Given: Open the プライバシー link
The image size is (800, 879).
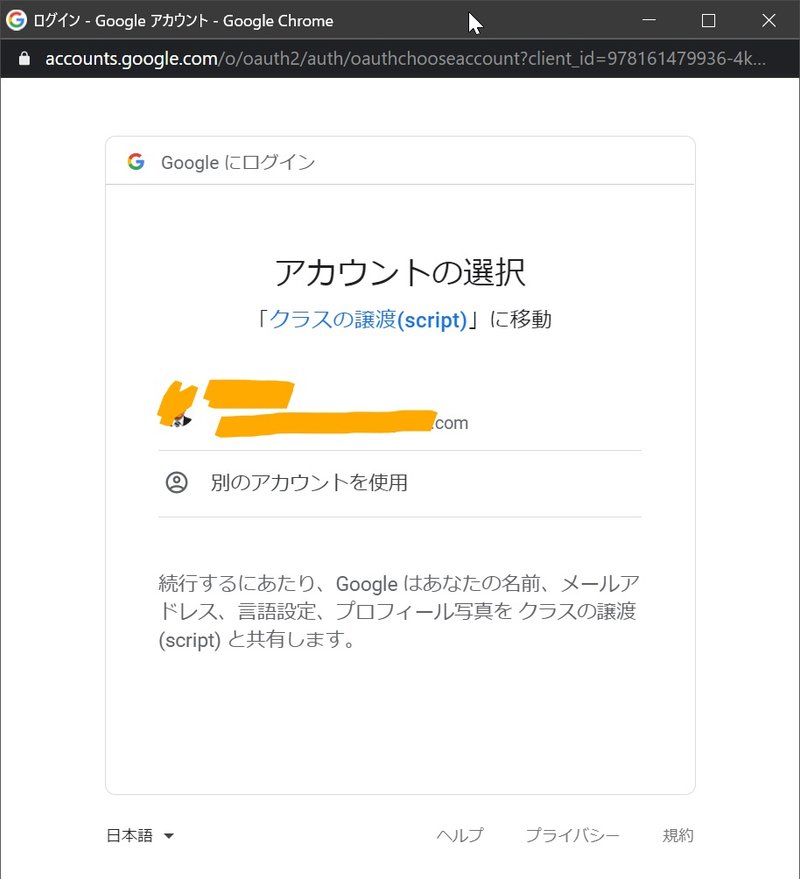Looking at the screenshot, I should point(572,835).
